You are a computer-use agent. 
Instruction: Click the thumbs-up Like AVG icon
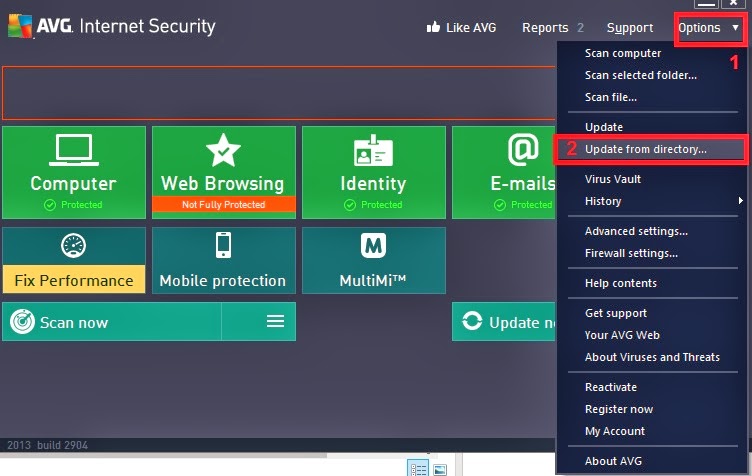pyautogui.click(x=433, y=27)
